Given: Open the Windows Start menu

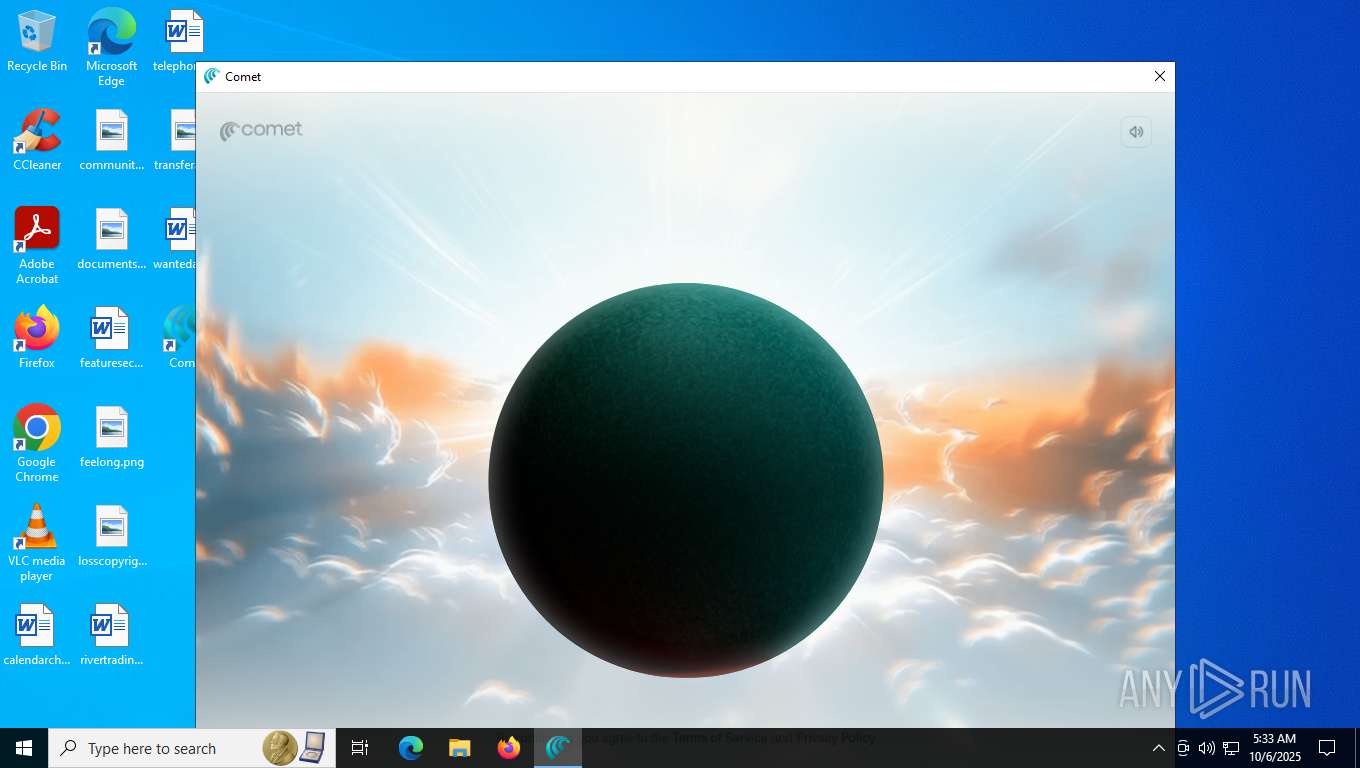Looking at the screenshot, I should click(24, 748).
